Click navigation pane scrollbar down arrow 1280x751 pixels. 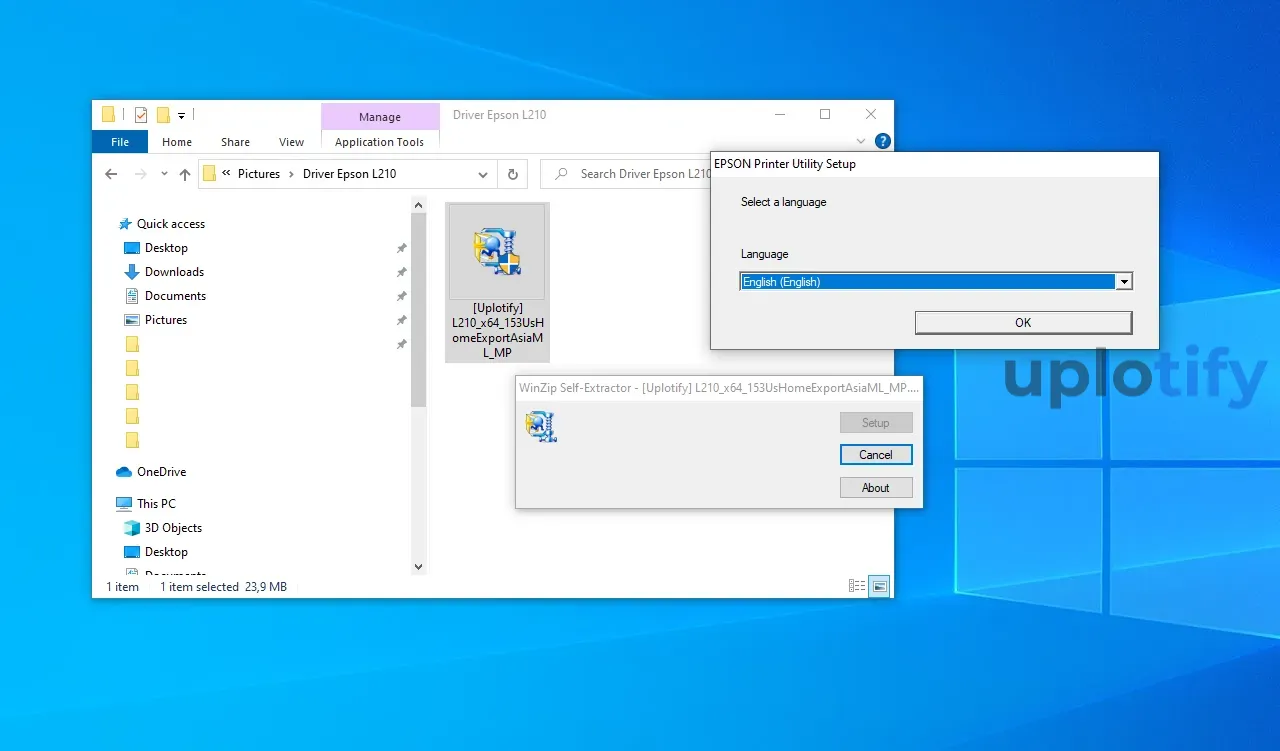click(419, 567)
